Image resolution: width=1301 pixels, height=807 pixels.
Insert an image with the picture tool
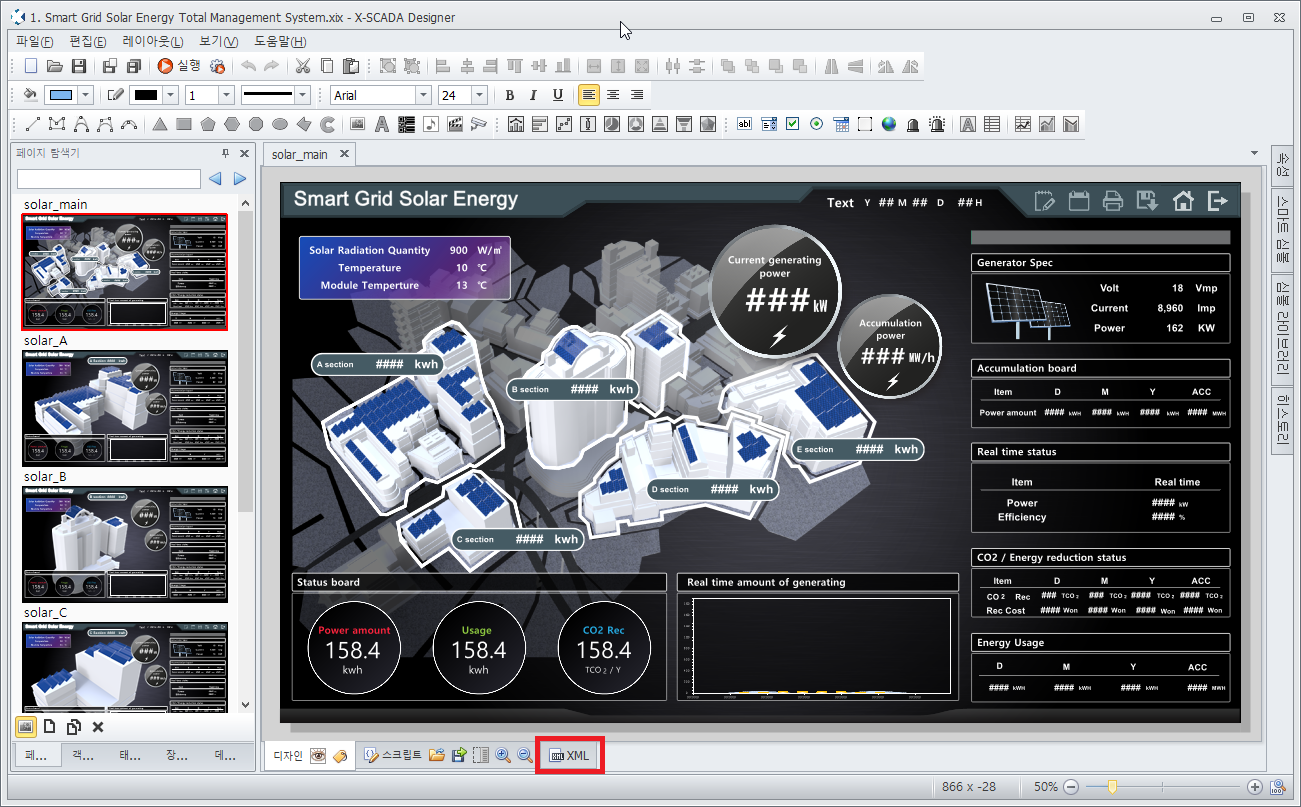click(x=357, y=124)
